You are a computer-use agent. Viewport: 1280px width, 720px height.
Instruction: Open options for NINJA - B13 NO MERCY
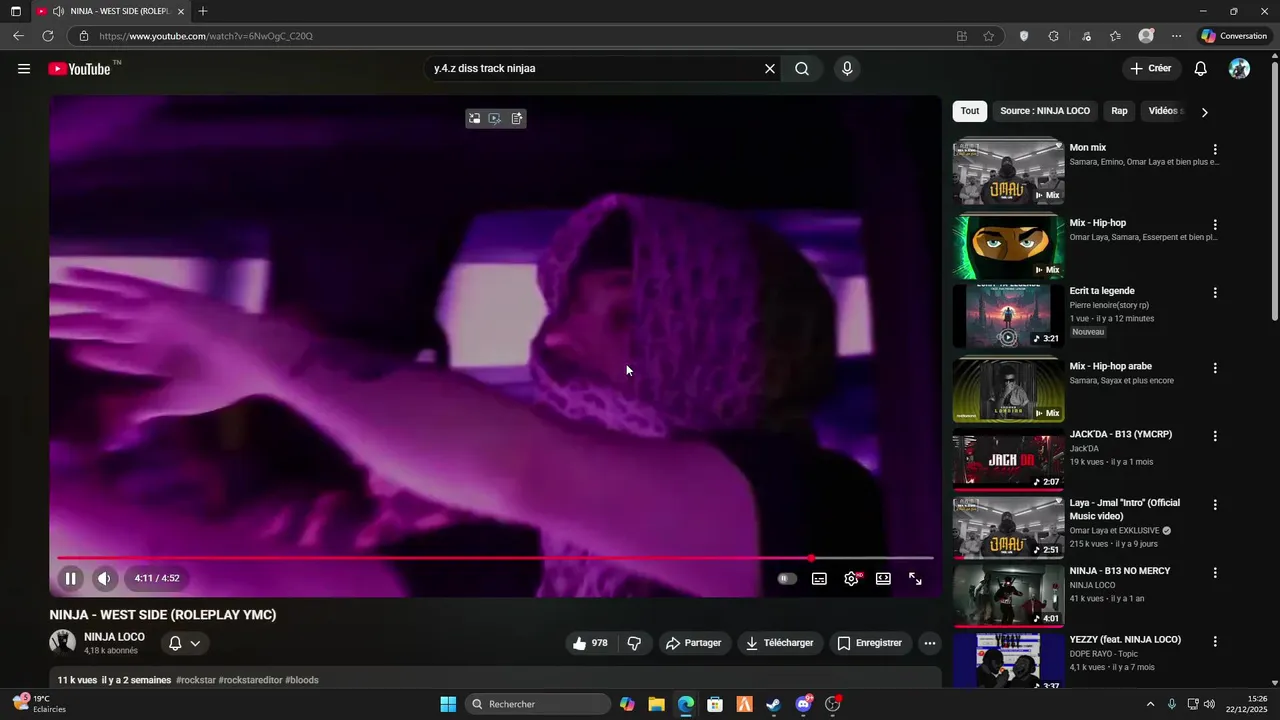pyautogui.click(x=1215, y=573)
